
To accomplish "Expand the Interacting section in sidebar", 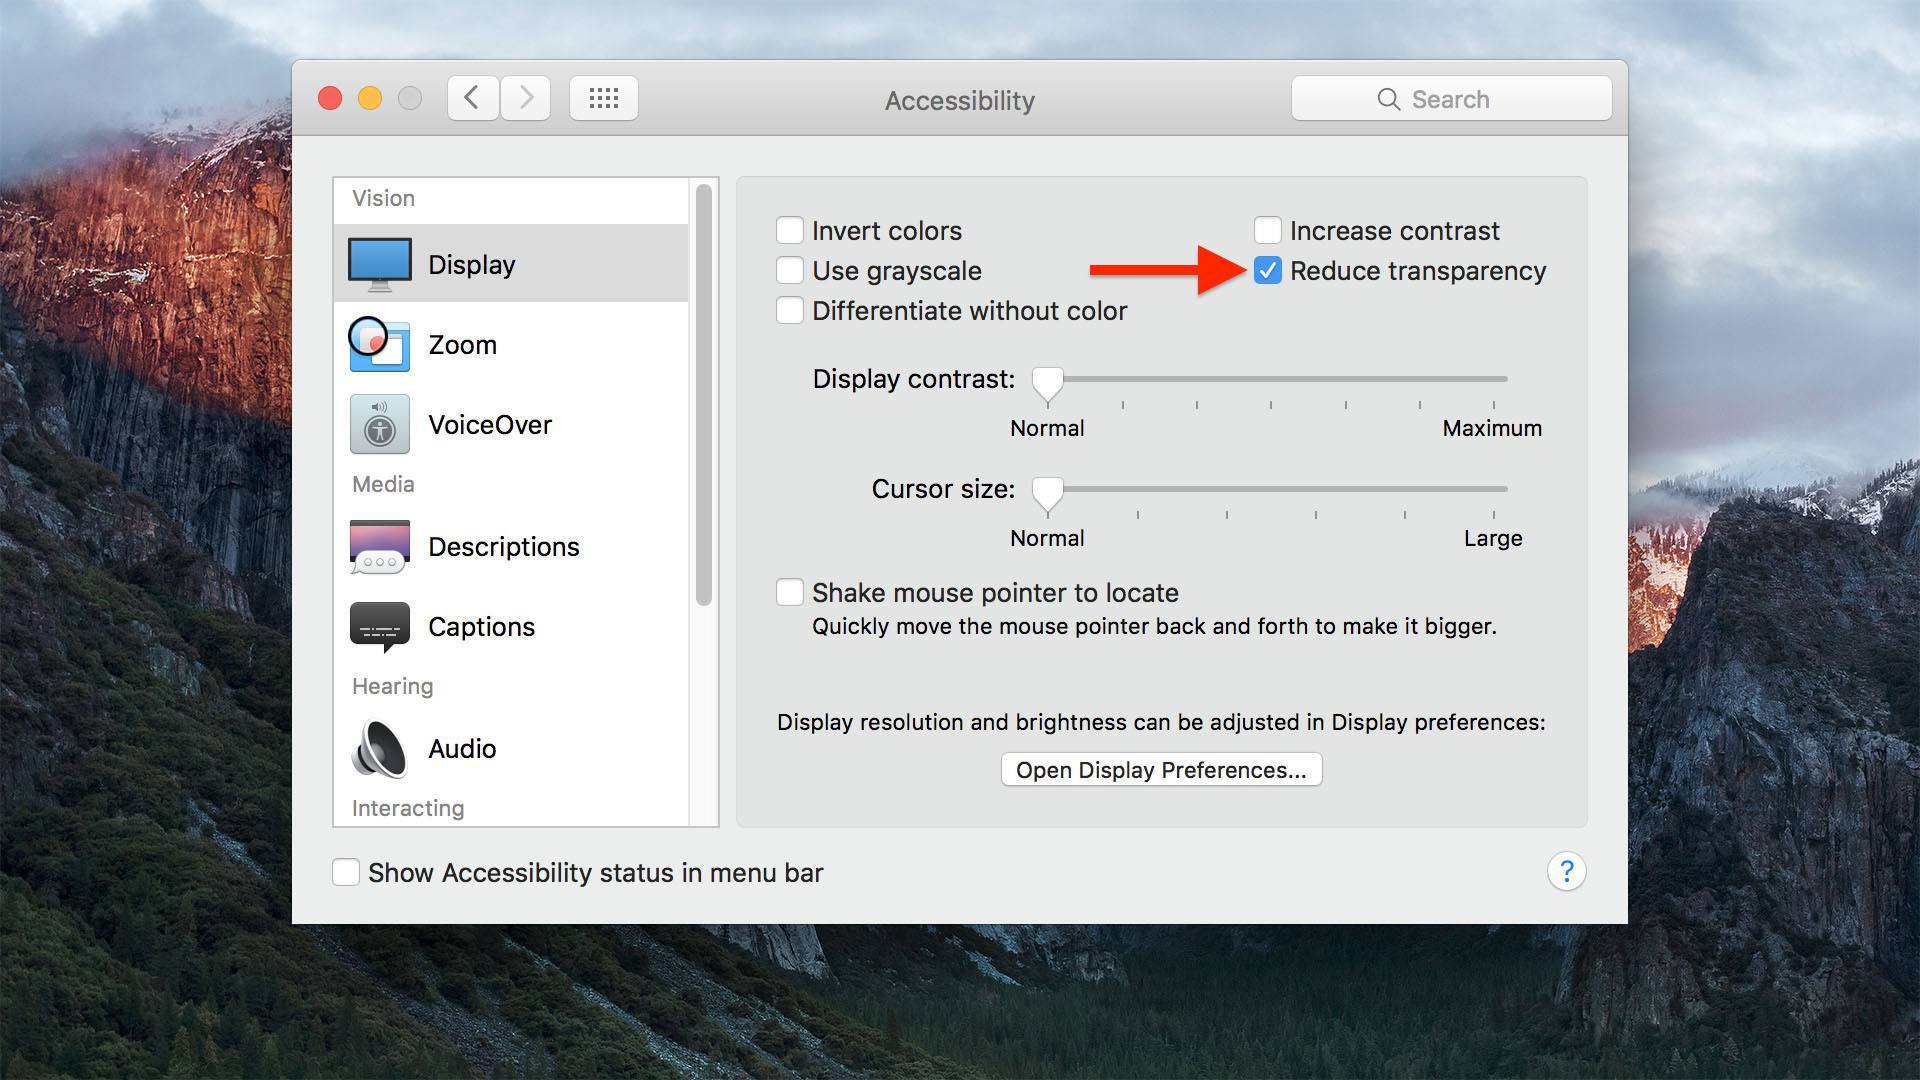I will (406, 808).
